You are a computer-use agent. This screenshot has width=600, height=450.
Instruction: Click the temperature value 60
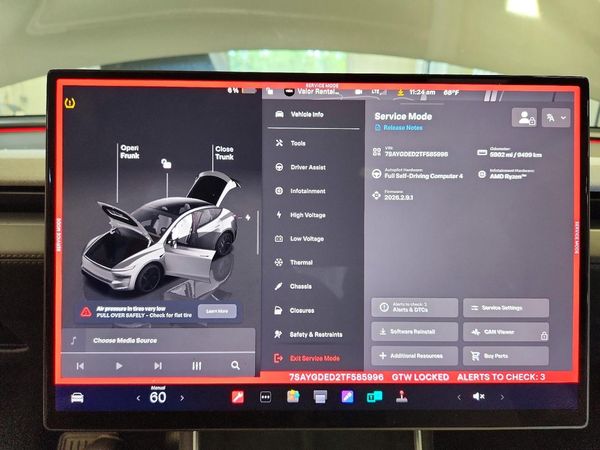pyautogui.click(x=158, y=398)
